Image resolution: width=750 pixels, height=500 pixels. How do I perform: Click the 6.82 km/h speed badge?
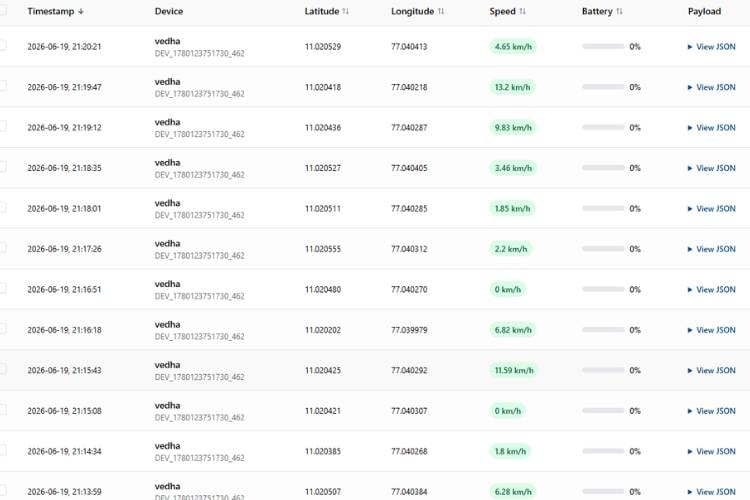click(x=513, y=330)
